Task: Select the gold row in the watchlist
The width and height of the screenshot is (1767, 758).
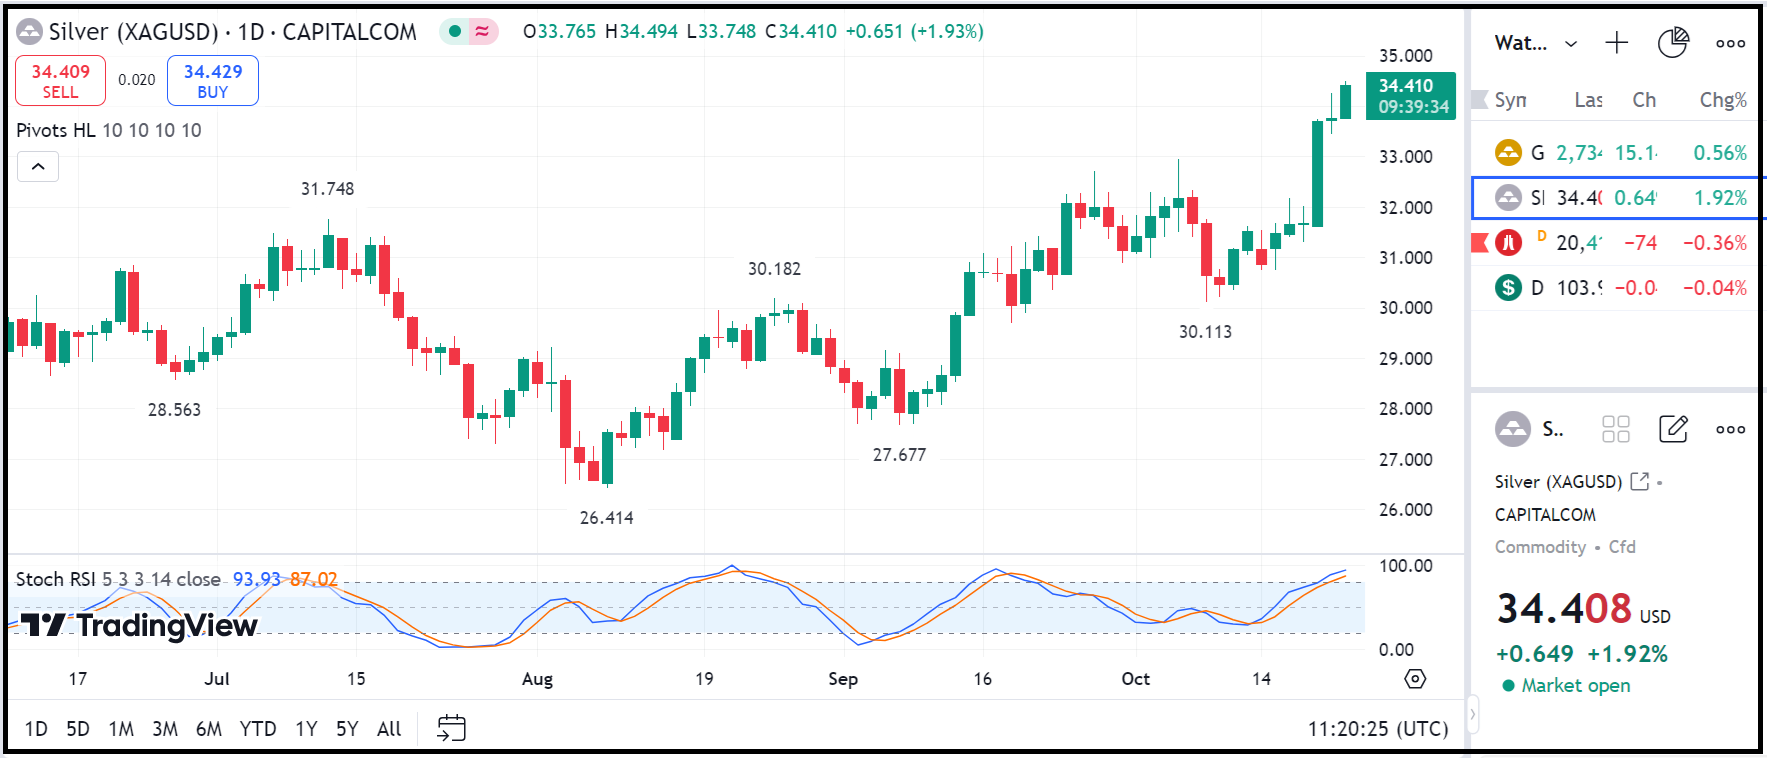Action: 1620,153
